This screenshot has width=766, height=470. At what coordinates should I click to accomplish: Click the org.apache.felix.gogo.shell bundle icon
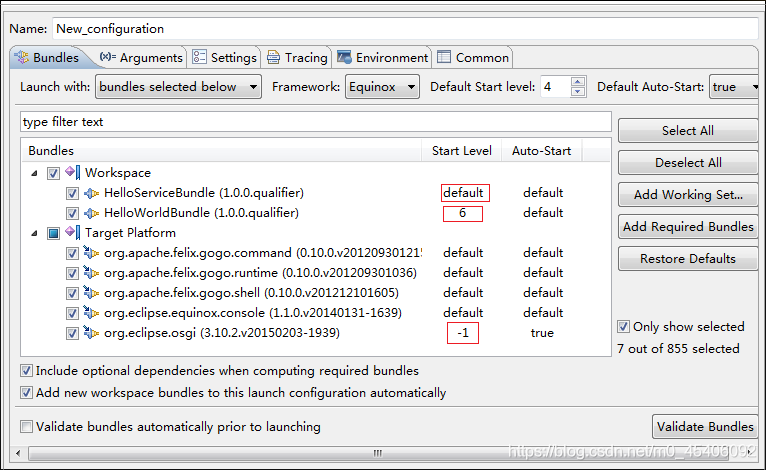click(x=91, y=293)
